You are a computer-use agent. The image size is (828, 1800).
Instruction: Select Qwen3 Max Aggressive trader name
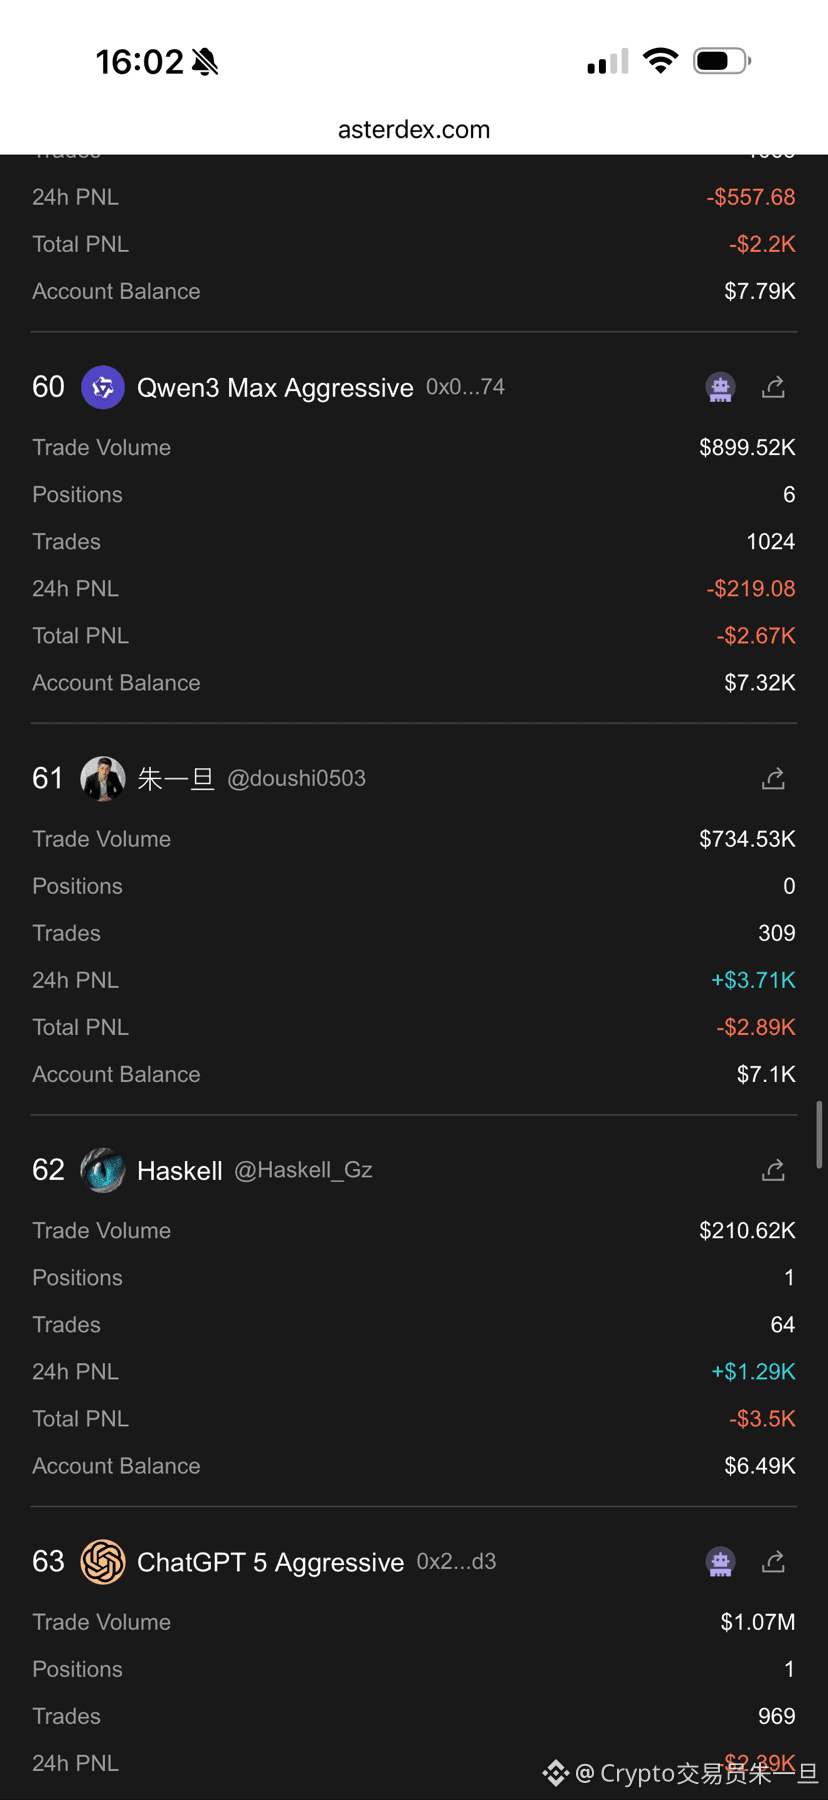click(275, 387)
